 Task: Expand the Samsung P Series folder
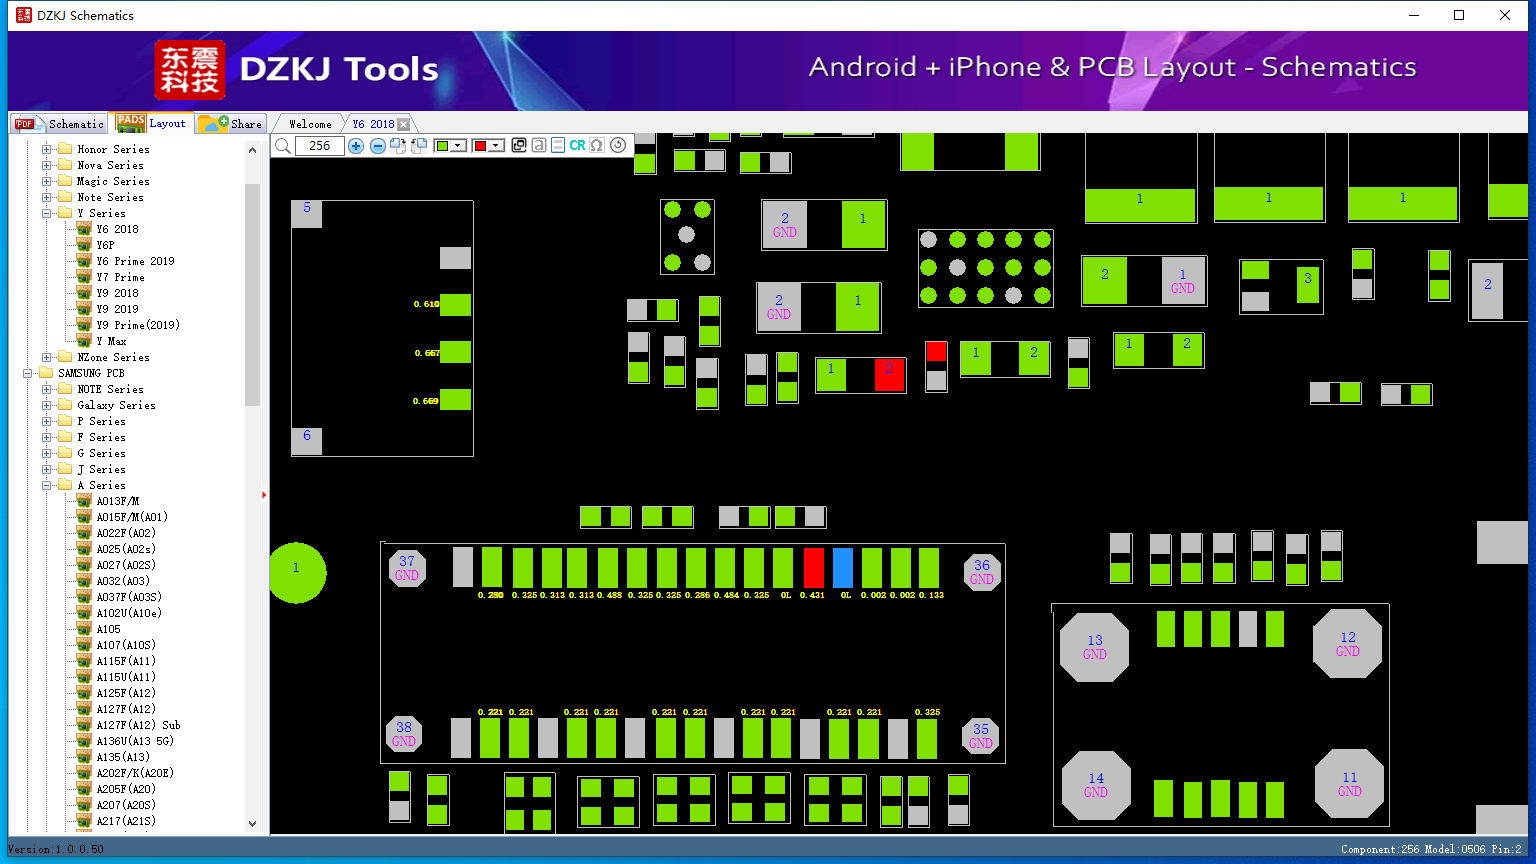click(x=46, y=421)
